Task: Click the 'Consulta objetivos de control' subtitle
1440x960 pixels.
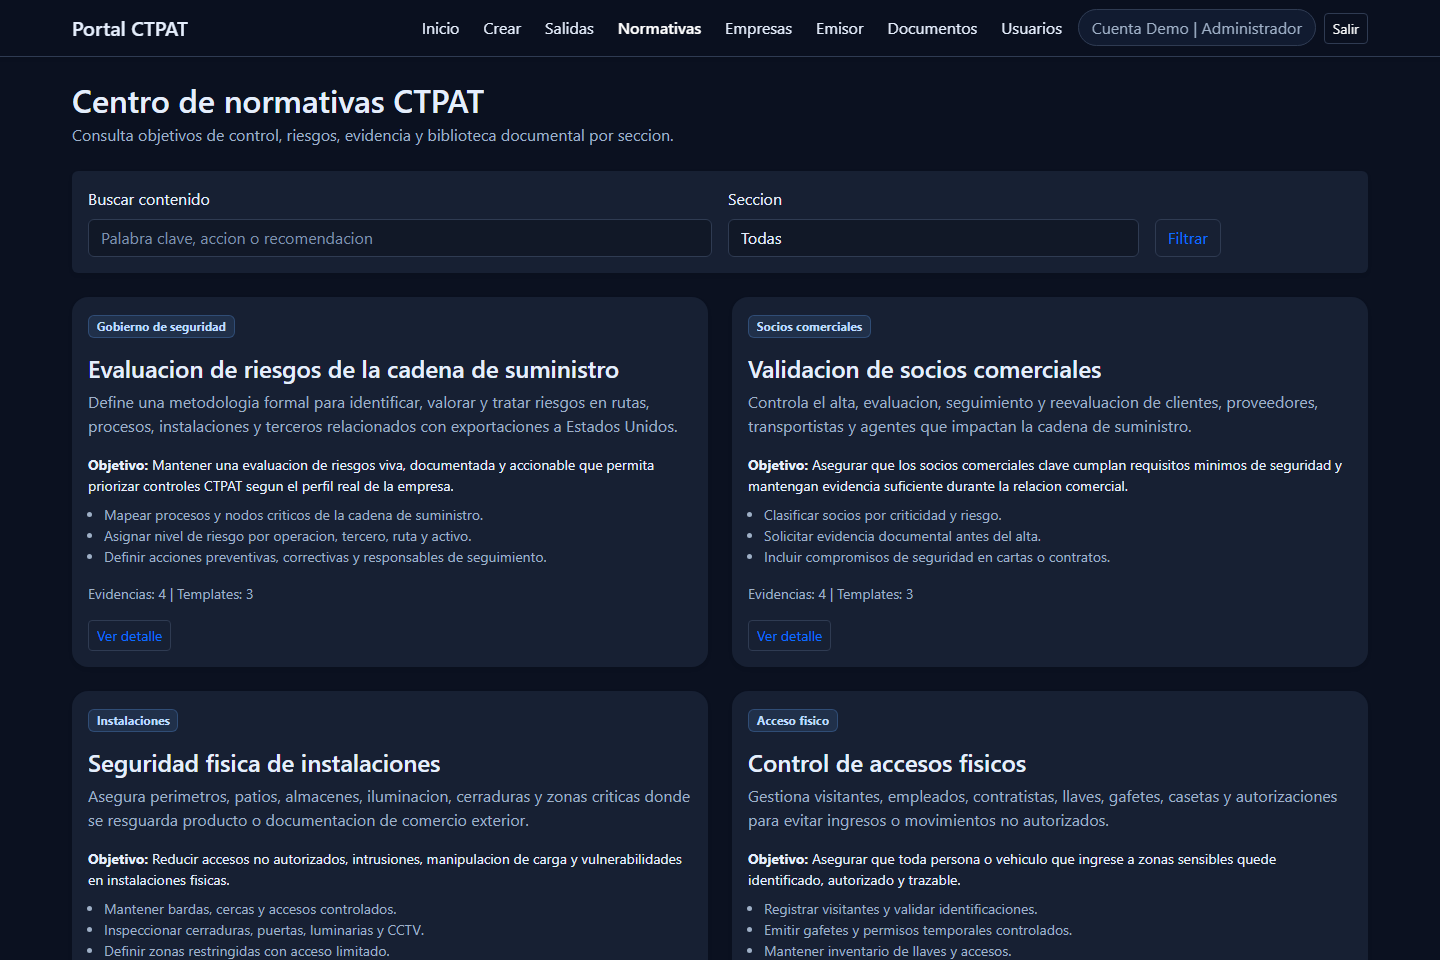Action: coord(373,136)
